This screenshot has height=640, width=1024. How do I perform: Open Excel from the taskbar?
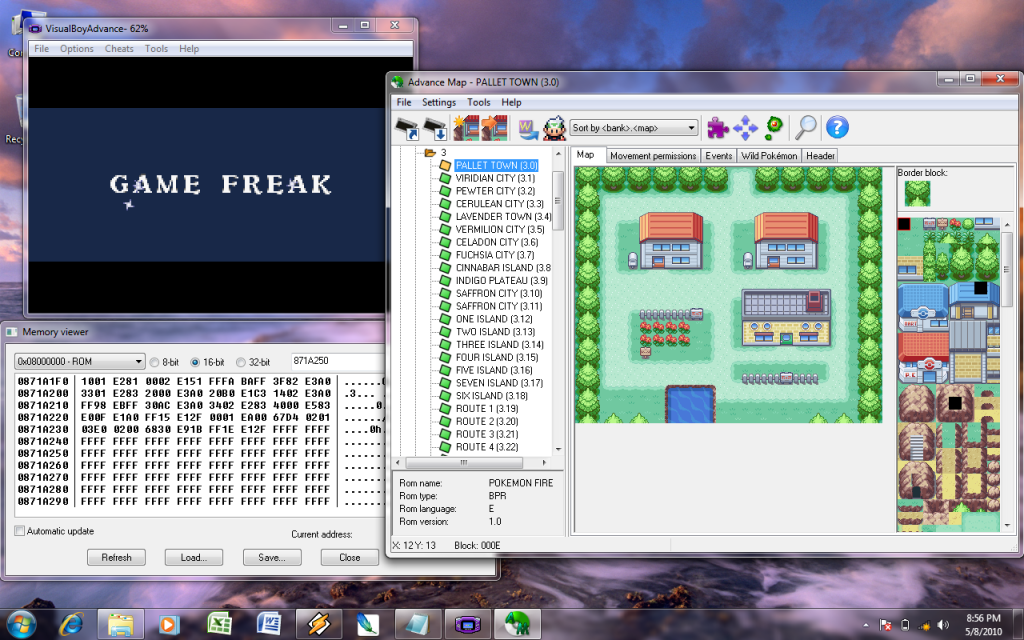(219, 624)
